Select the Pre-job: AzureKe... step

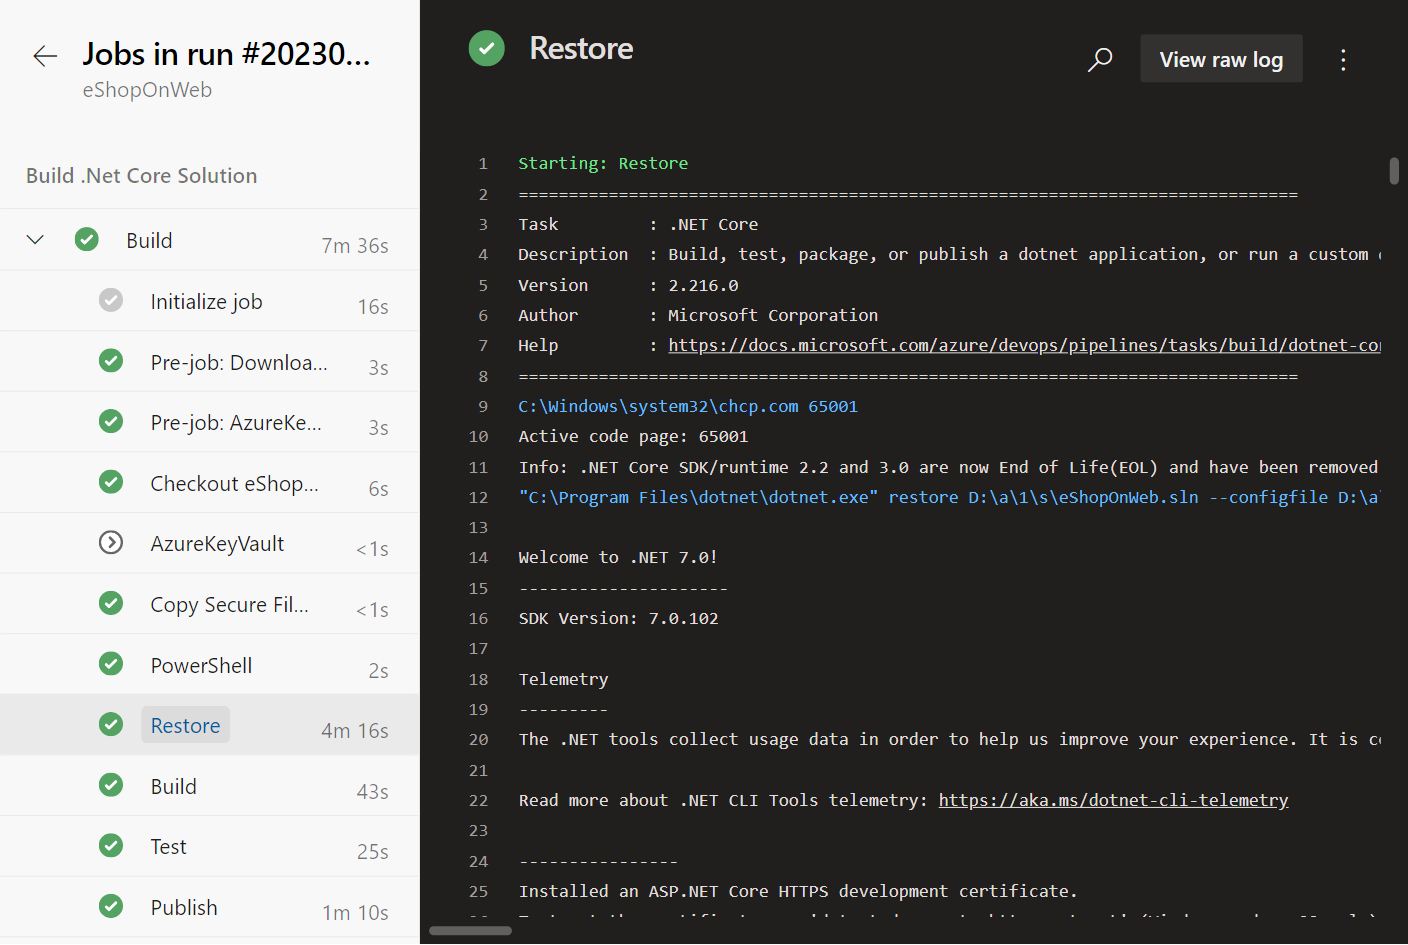[x=210, y=422]
